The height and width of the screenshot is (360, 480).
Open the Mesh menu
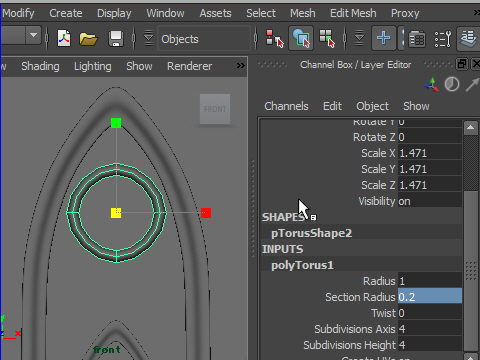[303, 13]
